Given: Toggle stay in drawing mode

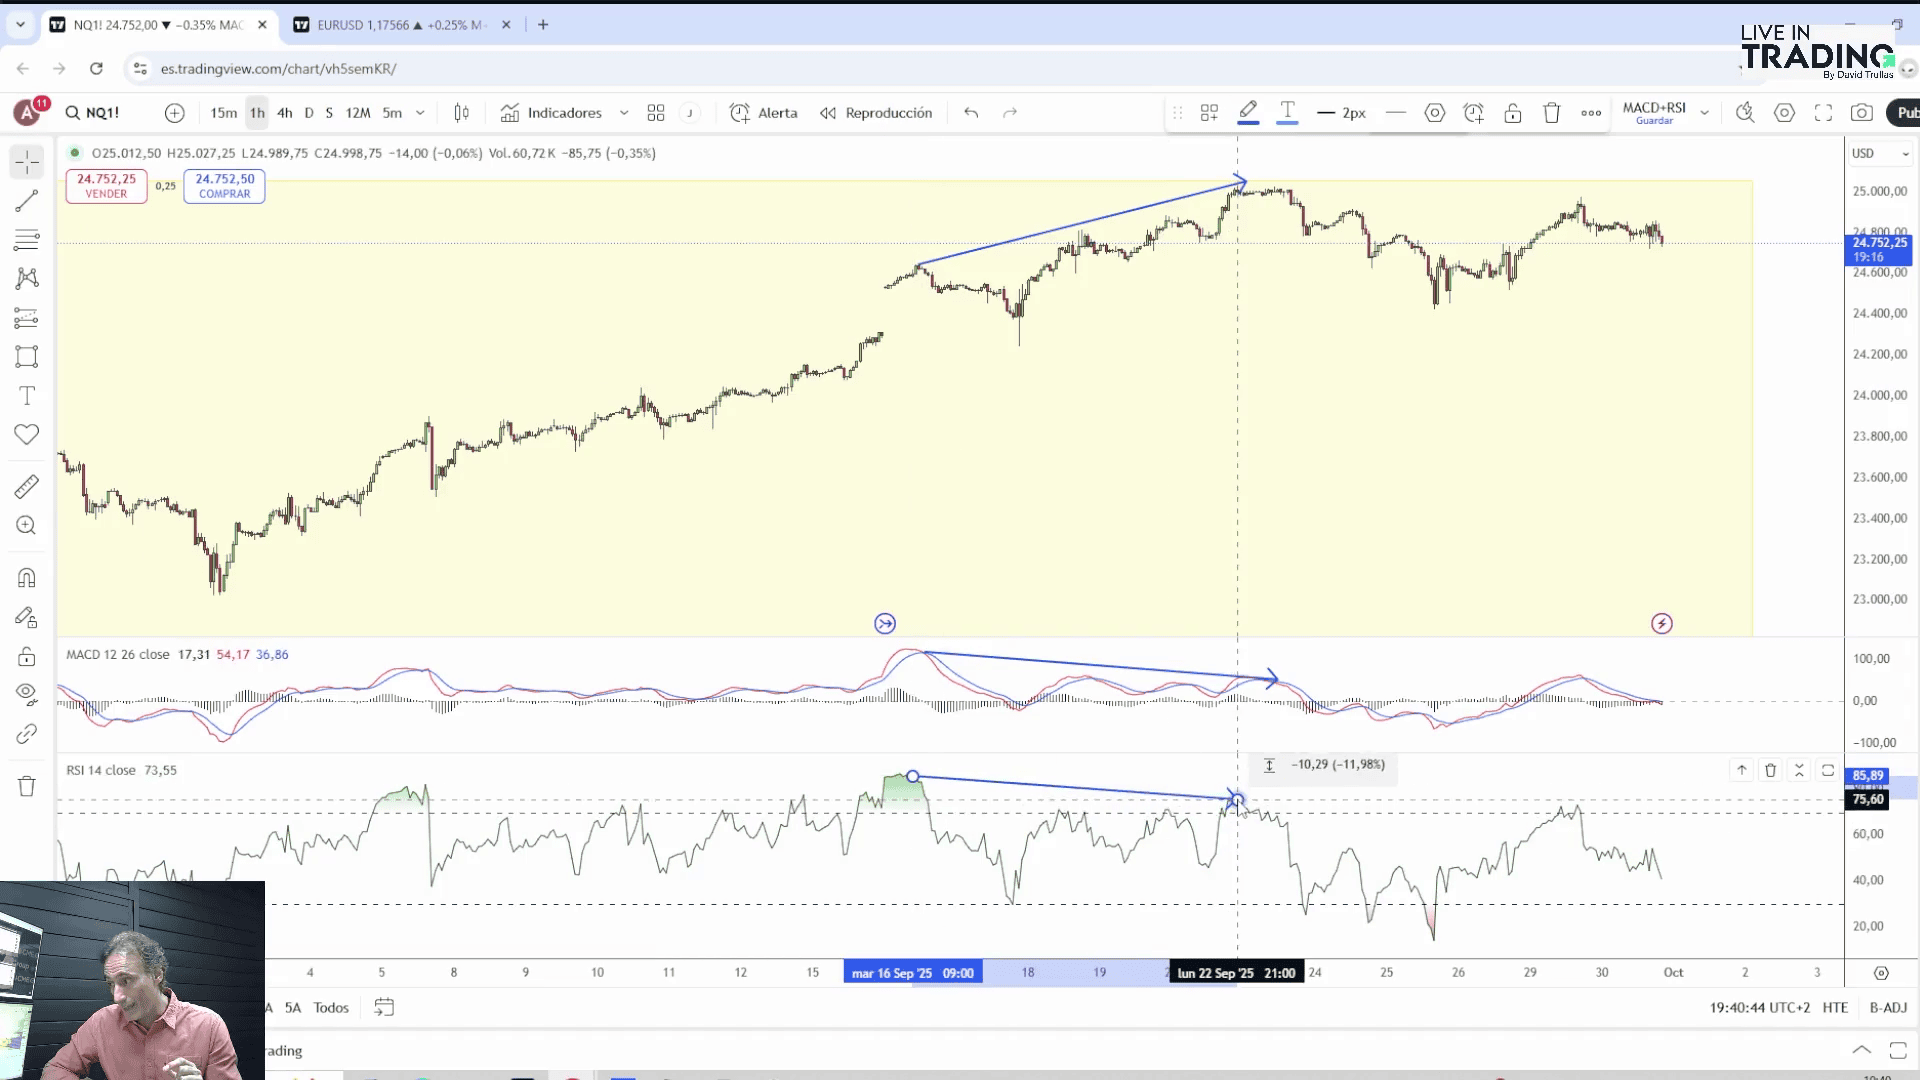Looking at the screenshot, I should pyautogui.click(x=27, y=617).
